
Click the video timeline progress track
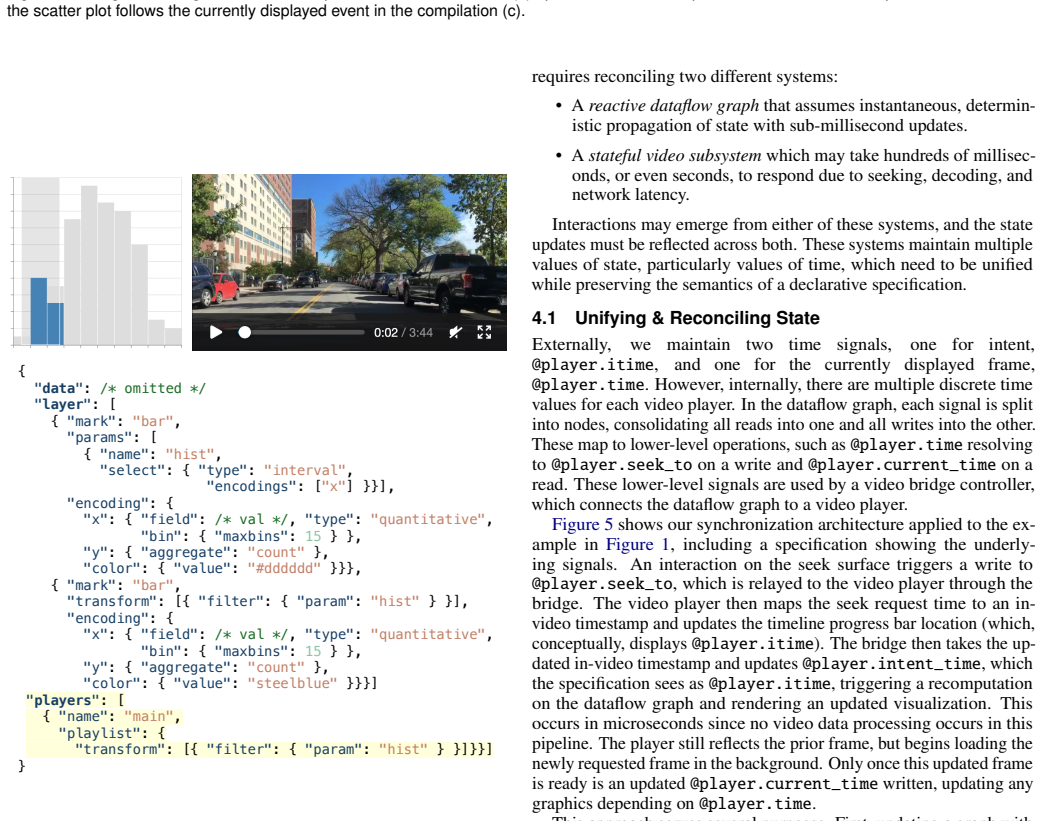click(302, 332)
